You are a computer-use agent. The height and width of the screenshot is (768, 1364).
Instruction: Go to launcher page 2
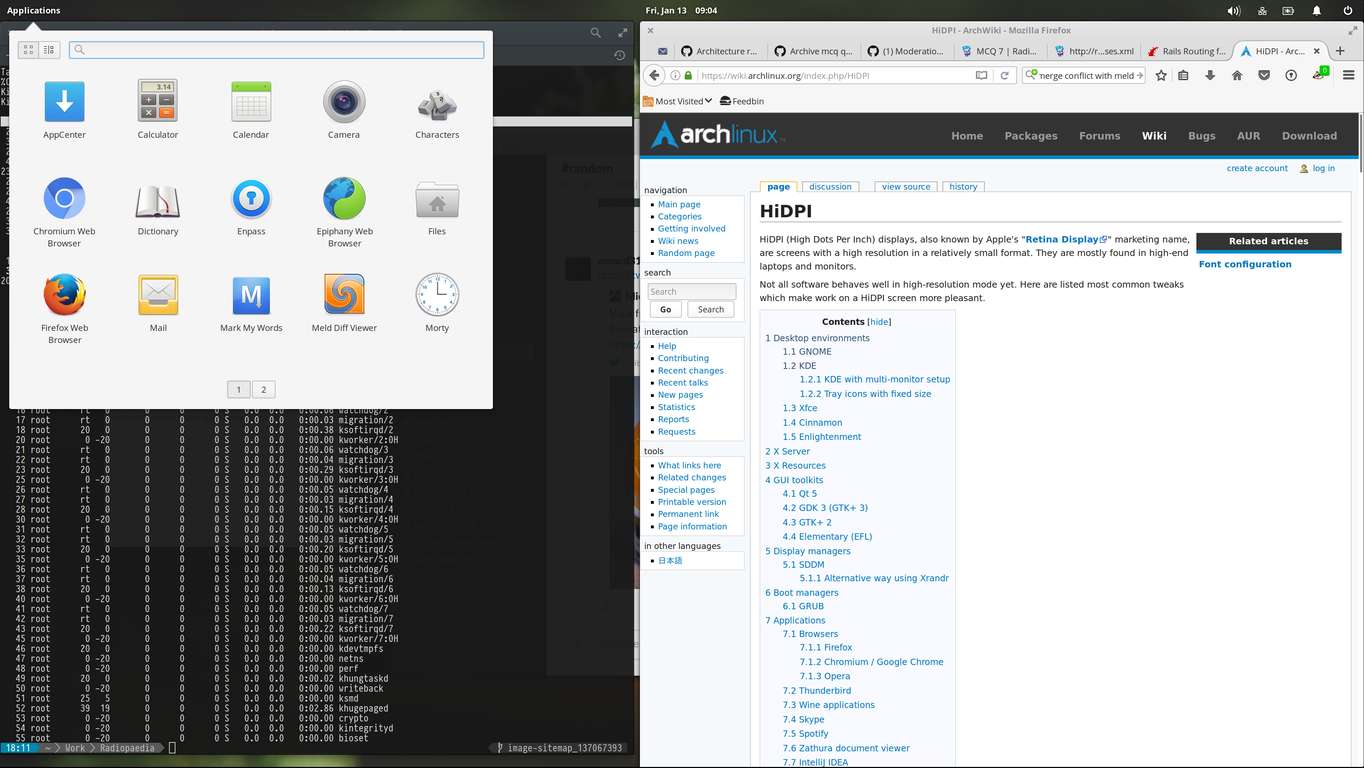263,389
